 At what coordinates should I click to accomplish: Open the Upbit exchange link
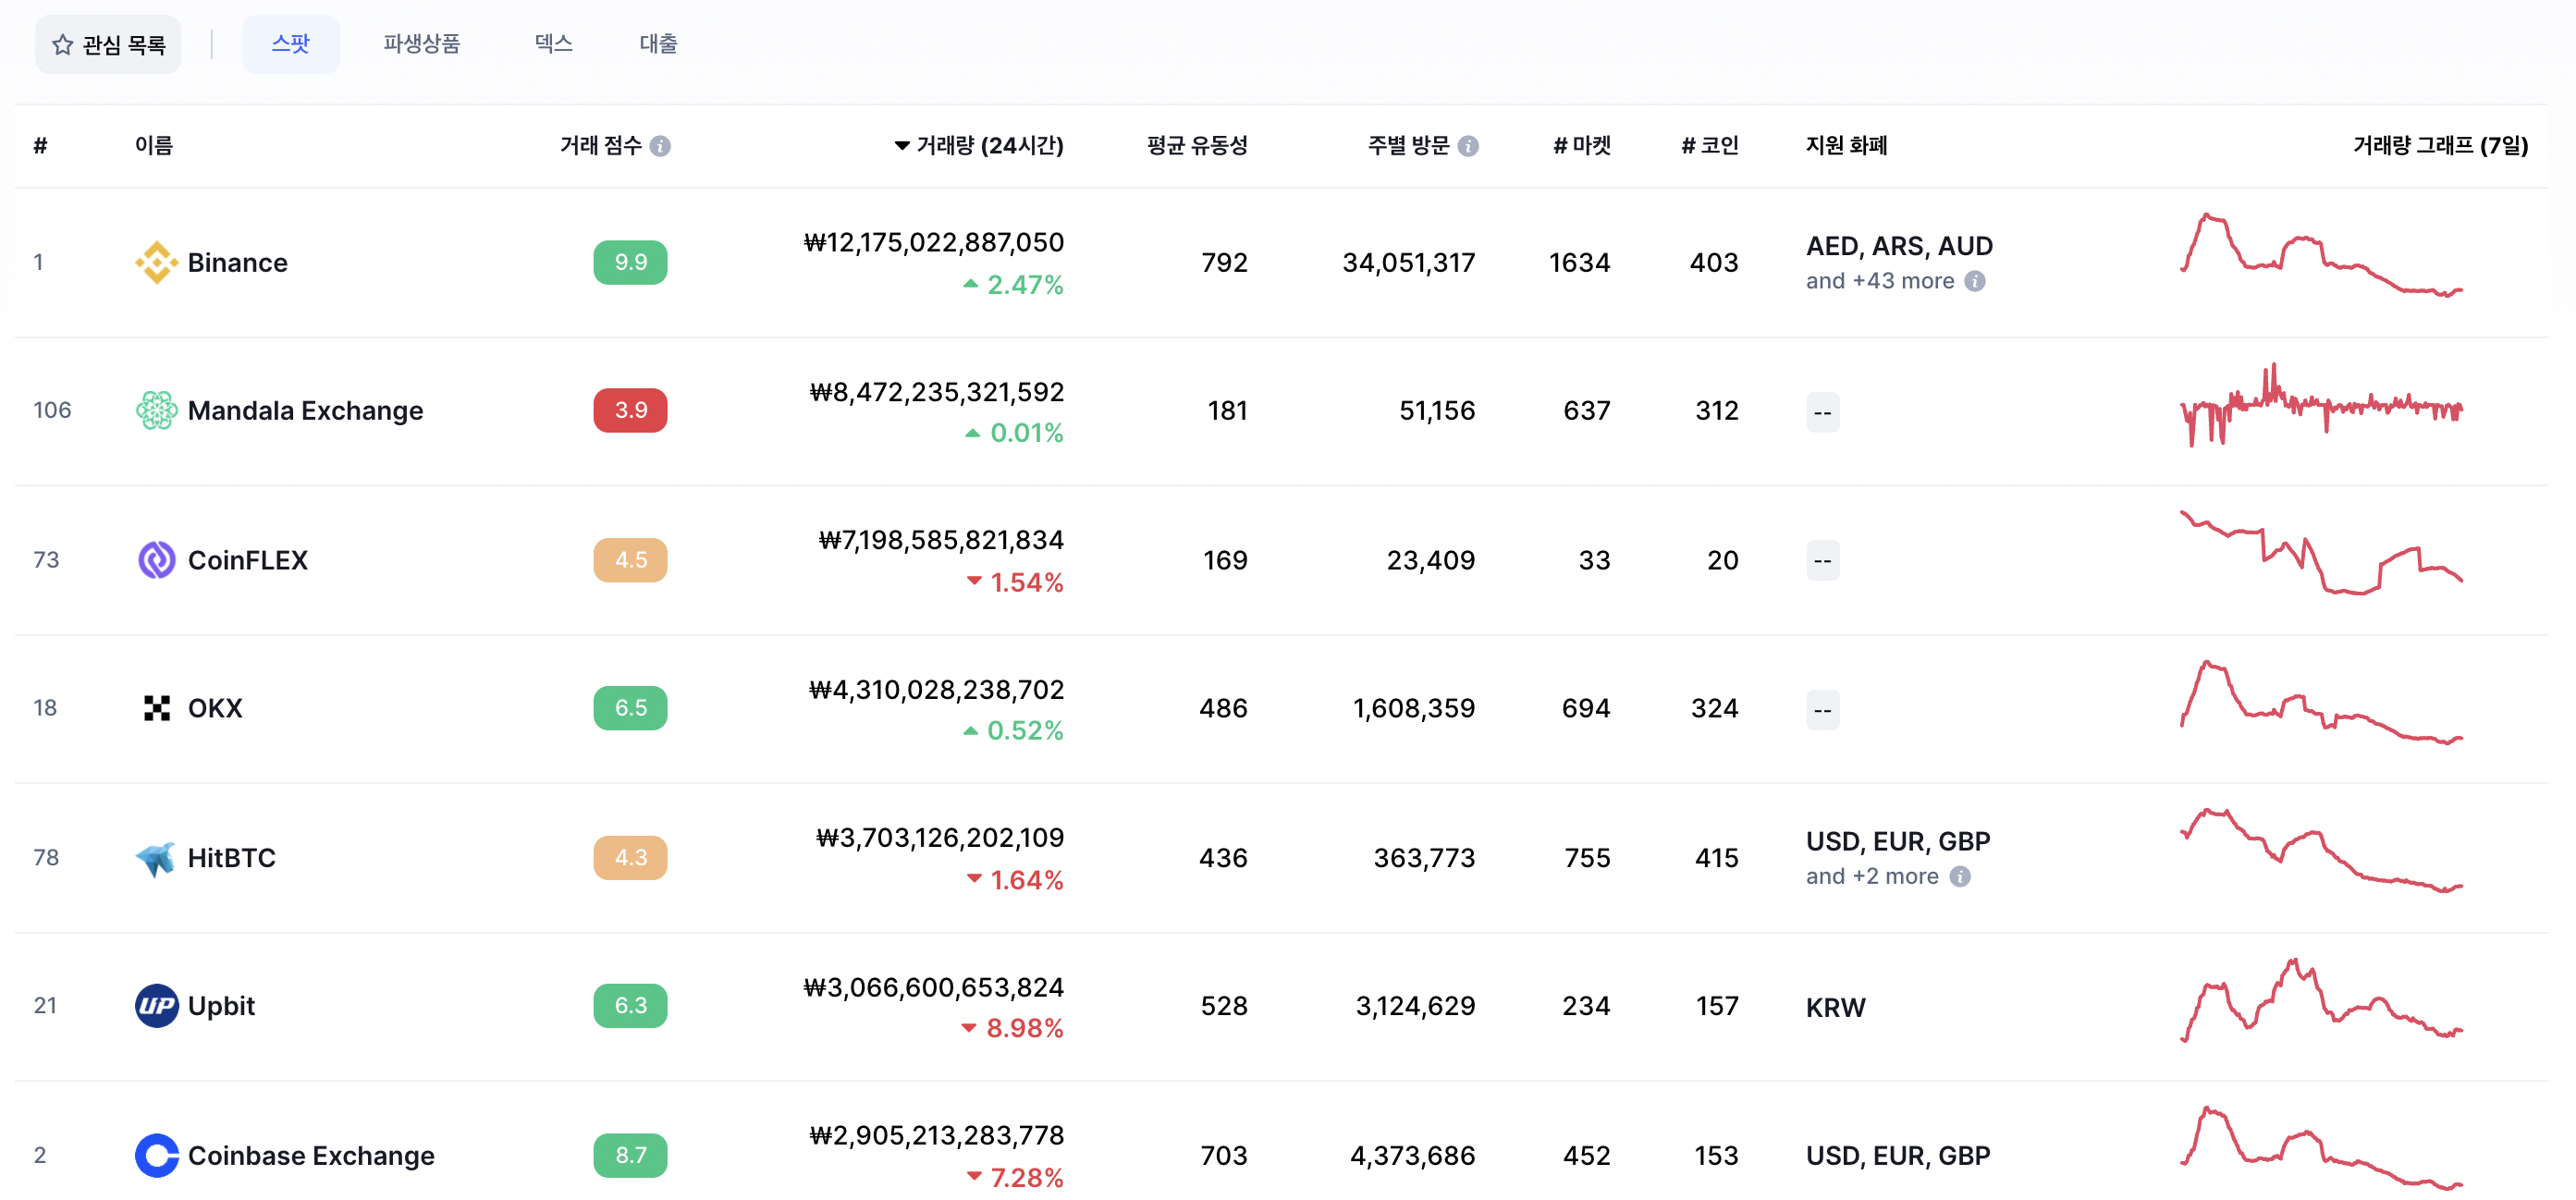click(x=221, y=1007)
